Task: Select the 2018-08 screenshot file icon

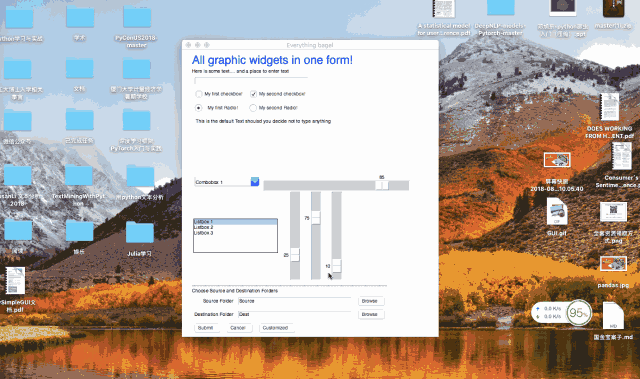Action: pyautogui.click(x=557, y=160)
